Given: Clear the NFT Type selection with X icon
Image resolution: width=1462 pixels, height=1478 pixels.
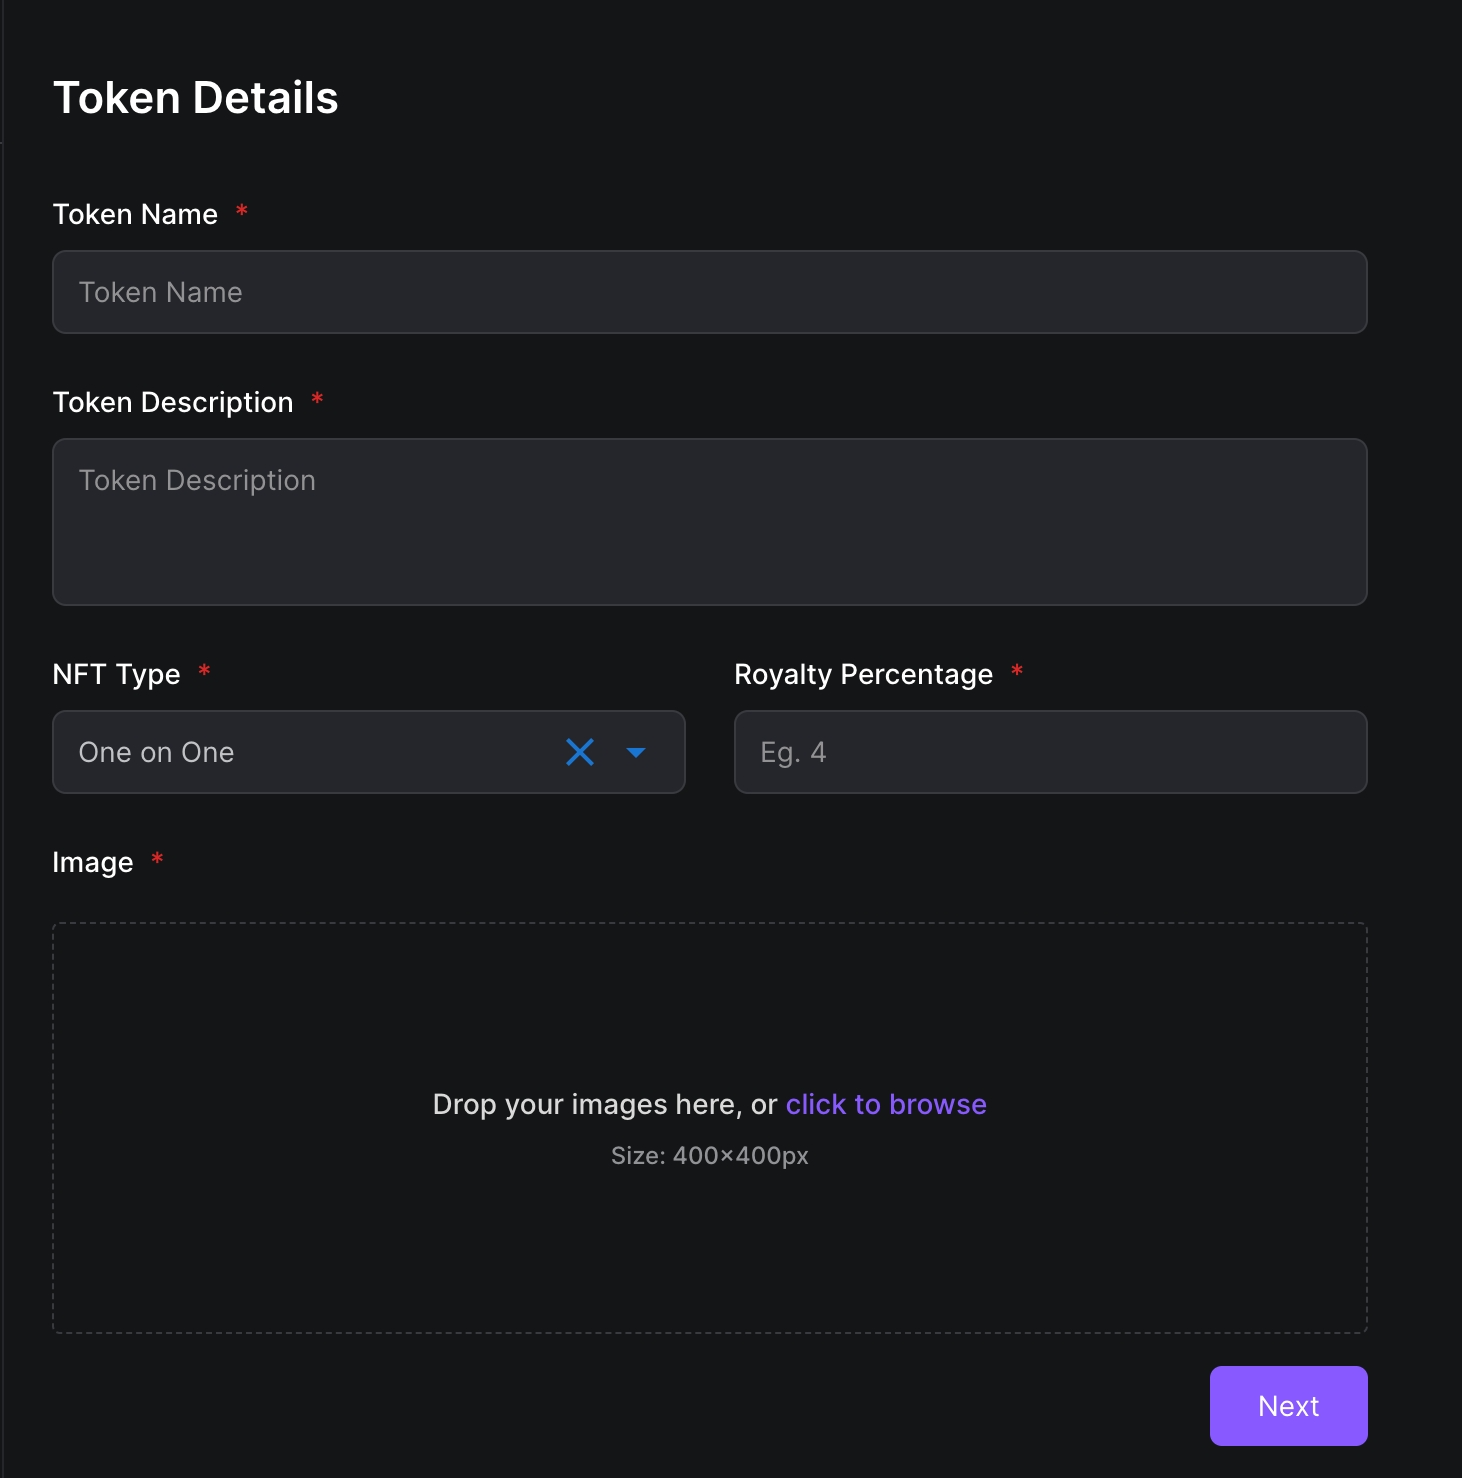Looking at the screenshot, I should 580,752.
